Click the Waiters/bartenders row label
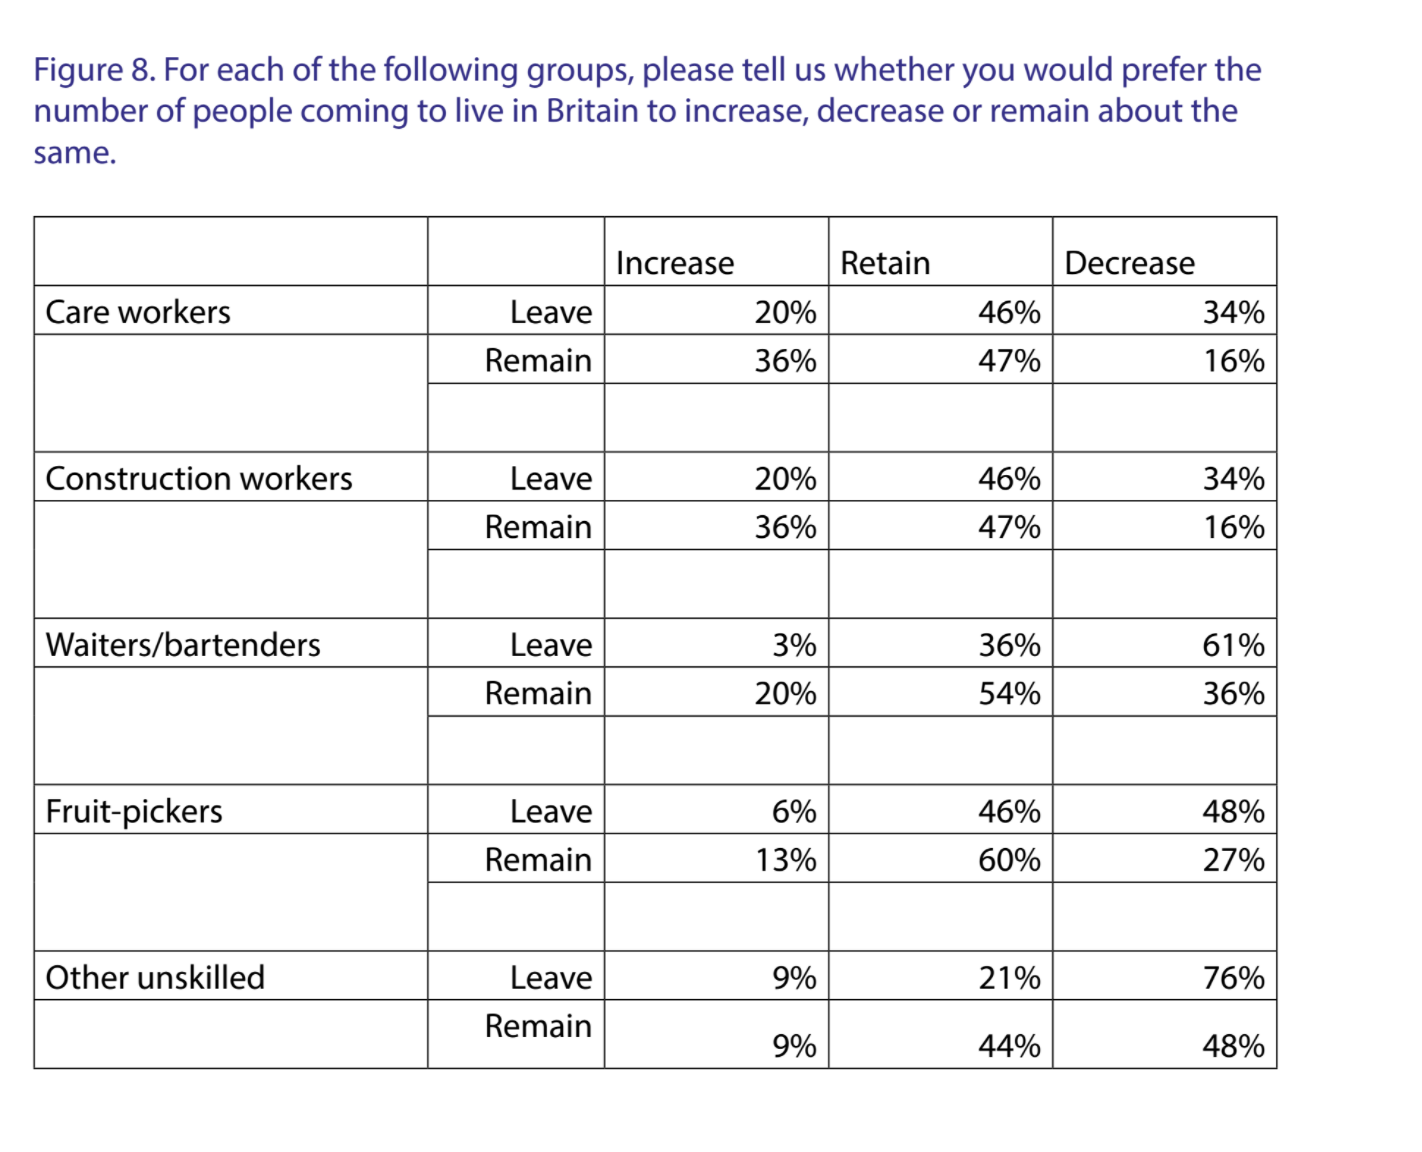This screenshot has width=1422, height=1152. pyautogui.click(x=183, y=645)
